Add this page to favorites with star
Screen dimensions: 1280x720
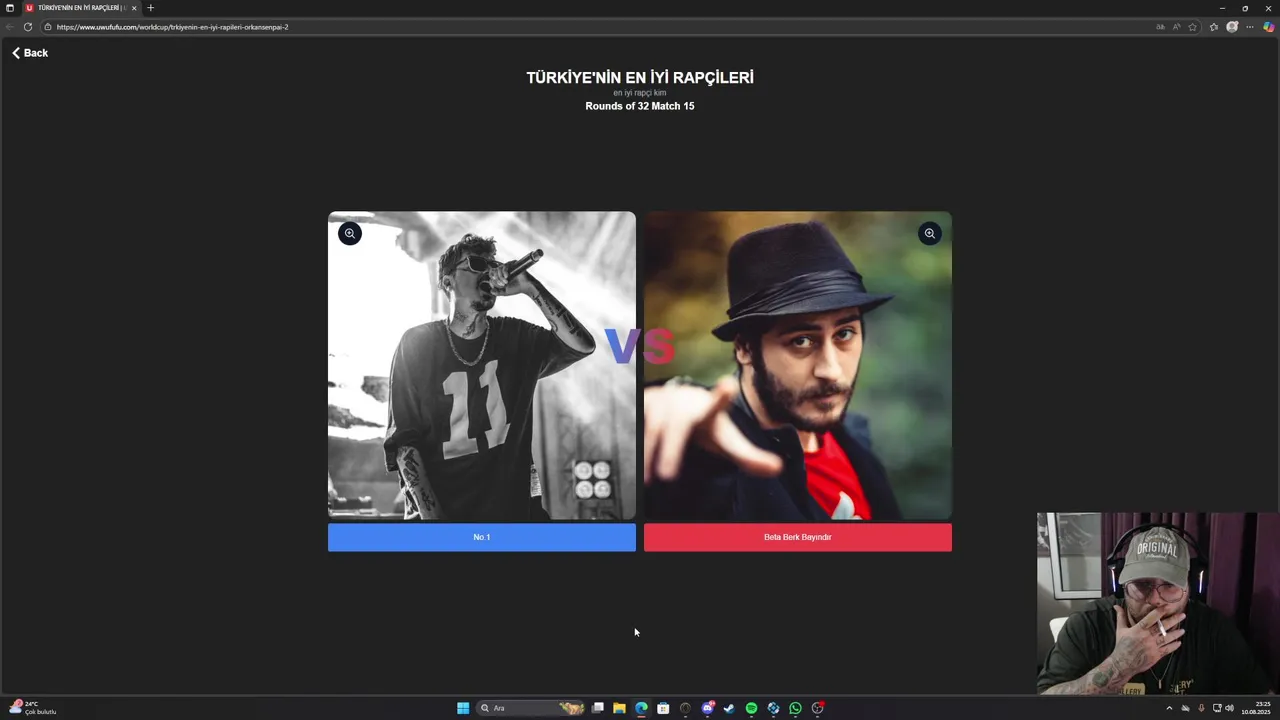[1192, 27]
